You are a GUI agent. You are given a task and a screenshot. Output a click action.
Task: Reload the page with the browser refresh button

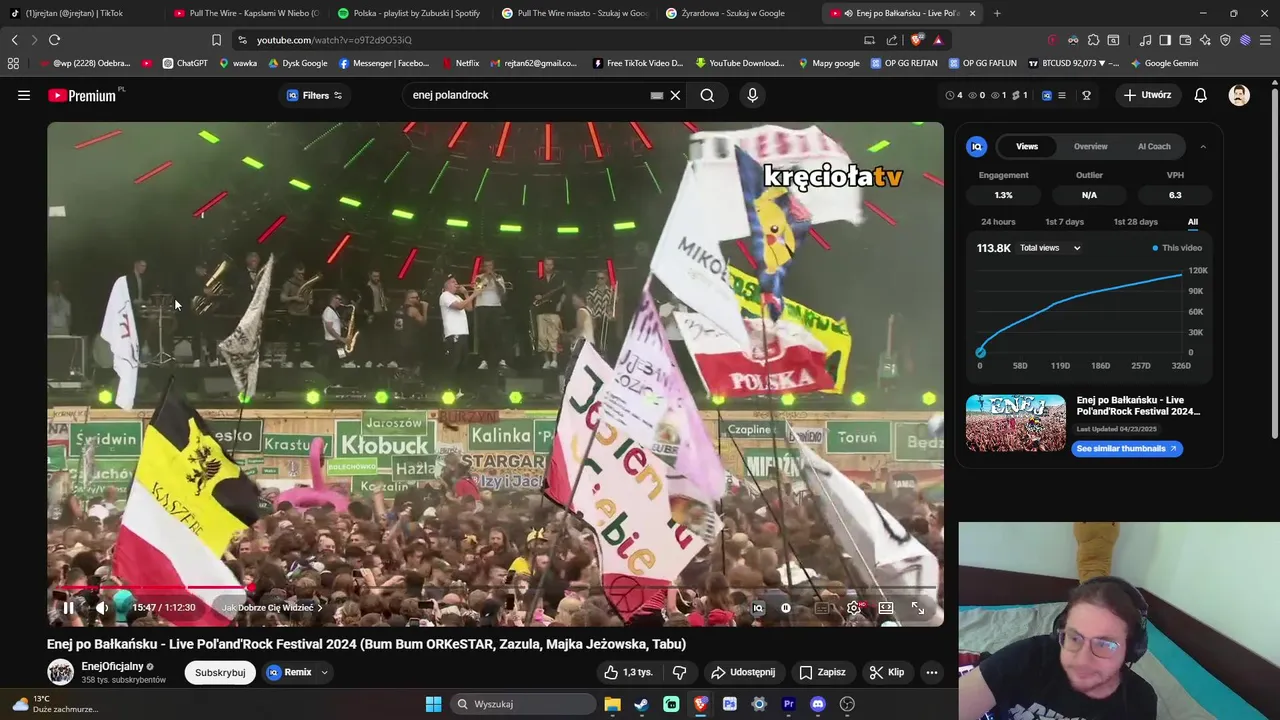pyautogui.click(x=54, y=40)
